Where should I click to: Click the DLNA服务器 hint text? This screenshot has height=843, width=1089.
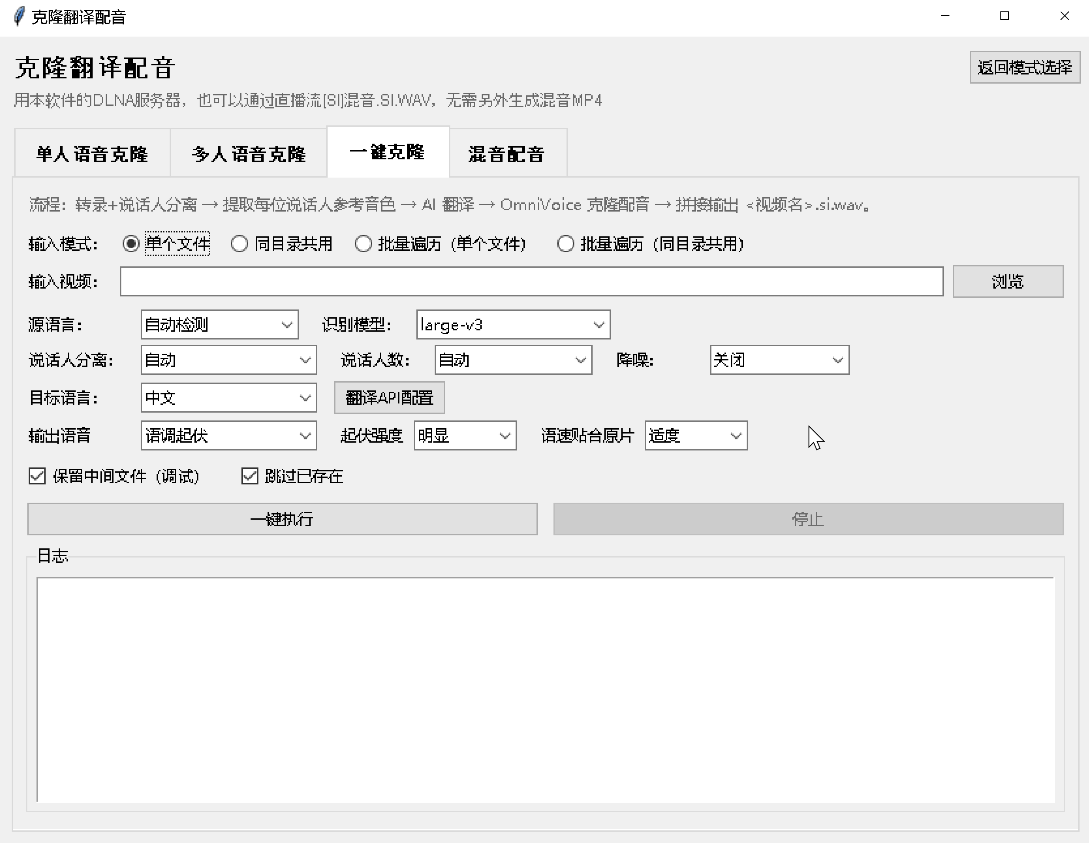308,101
